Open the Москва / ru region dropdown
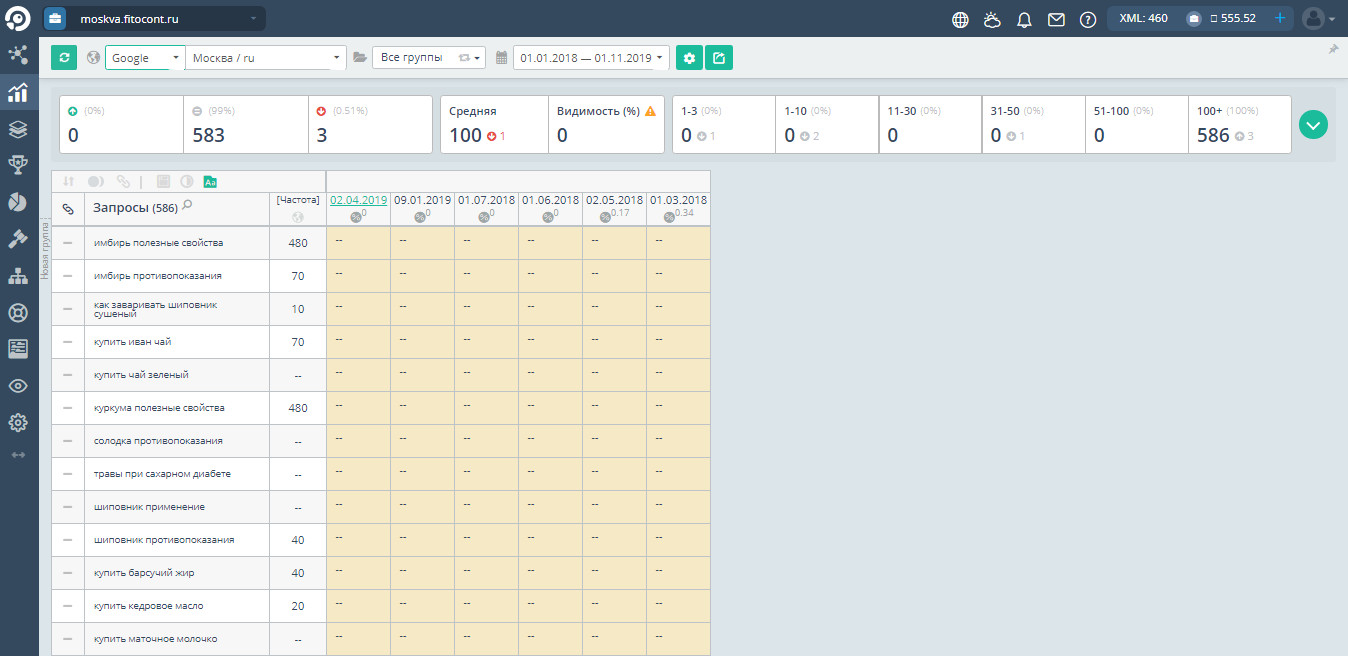The width and height of the screenshot is (1348, 656). tap(266, 58)
